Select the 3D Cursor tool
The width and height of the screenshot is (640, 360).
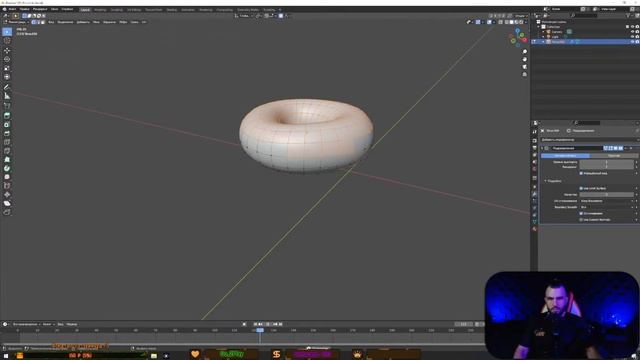click(7, 41)
